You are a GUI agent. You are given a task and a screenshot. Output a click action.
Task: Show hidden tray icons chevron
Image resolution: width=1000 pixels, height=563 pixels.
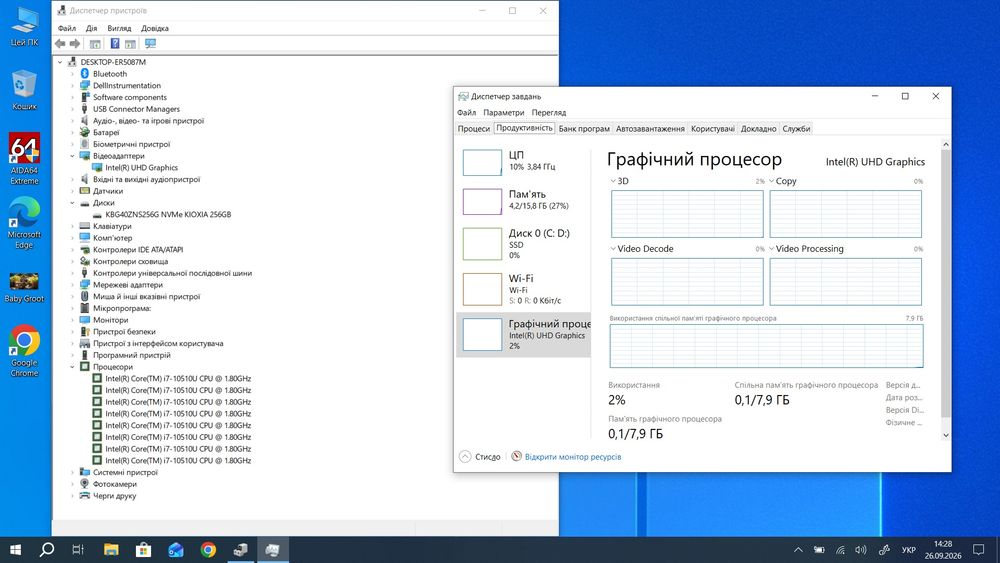(798, 550)
